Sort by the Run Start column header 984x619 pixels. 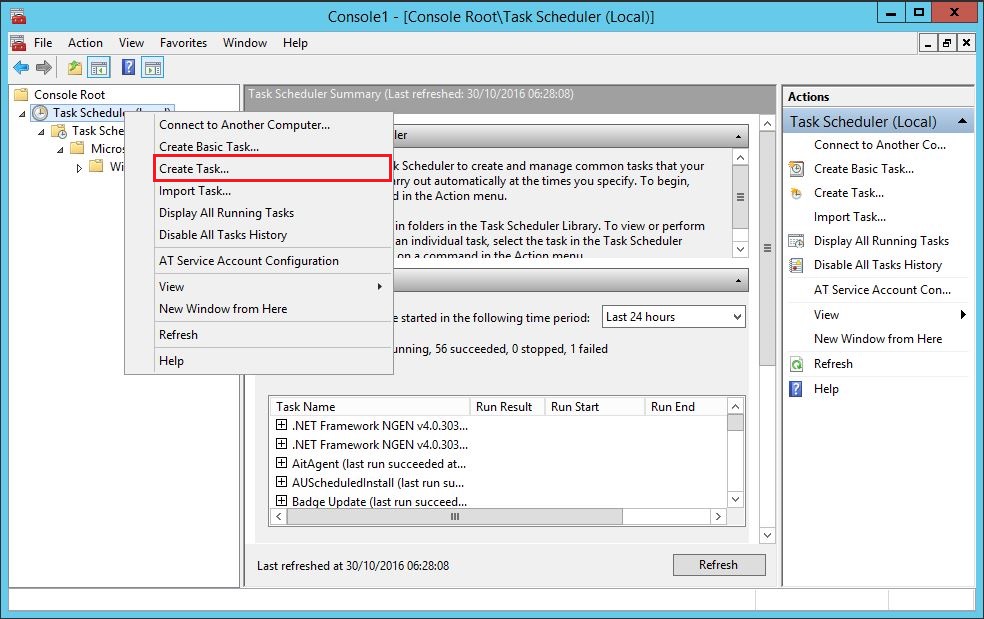[x=594, y=407]
